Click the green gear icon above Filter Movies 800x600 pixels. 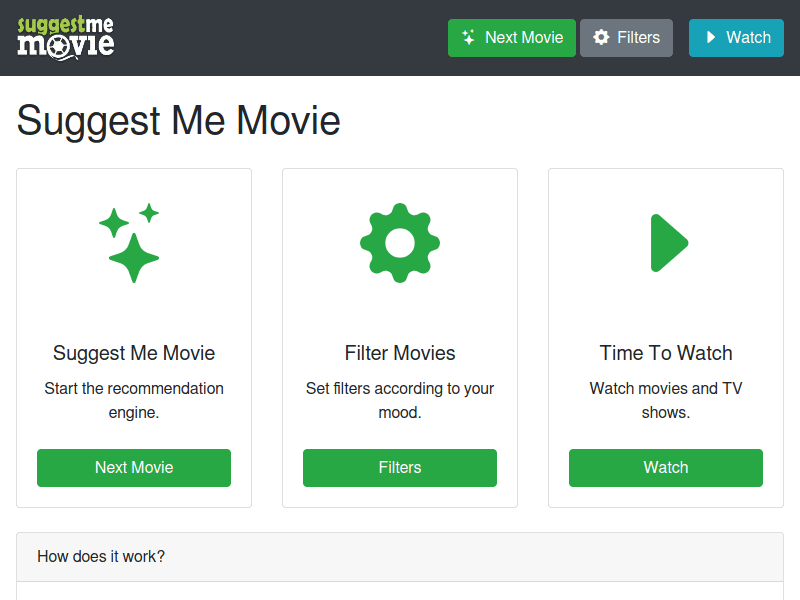tap(400, 242)
